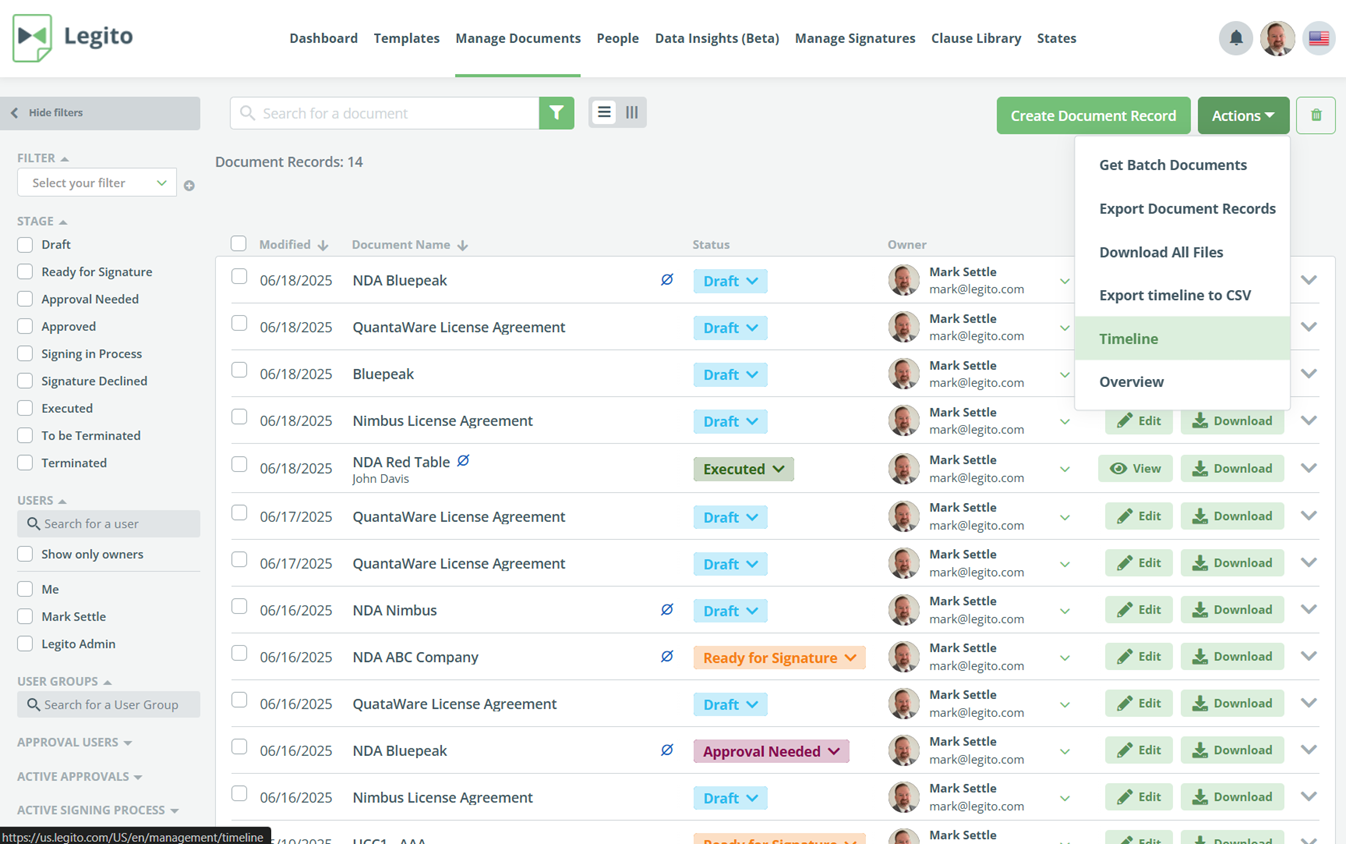
Task: Switch to list view layout
Action: tap(604, 113)
